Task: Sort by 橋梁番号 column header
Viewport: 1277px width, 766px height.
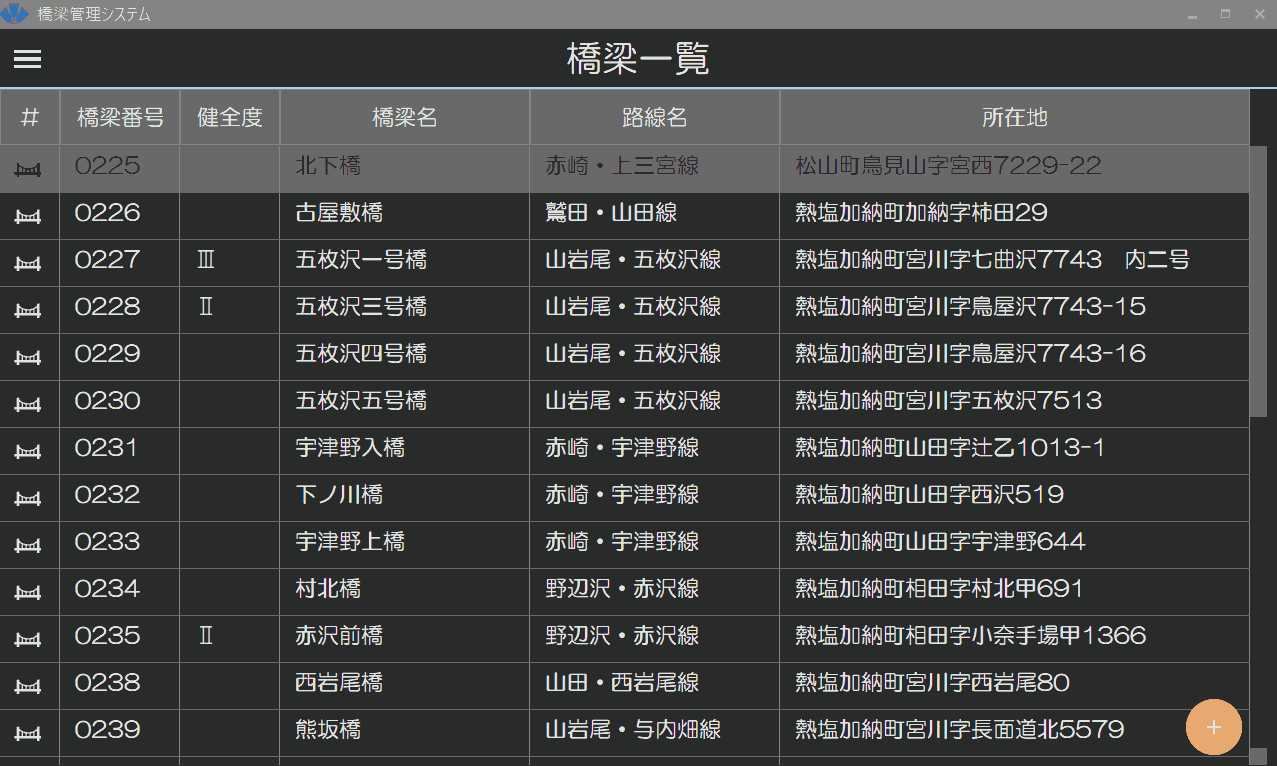Action: (120, 118)
